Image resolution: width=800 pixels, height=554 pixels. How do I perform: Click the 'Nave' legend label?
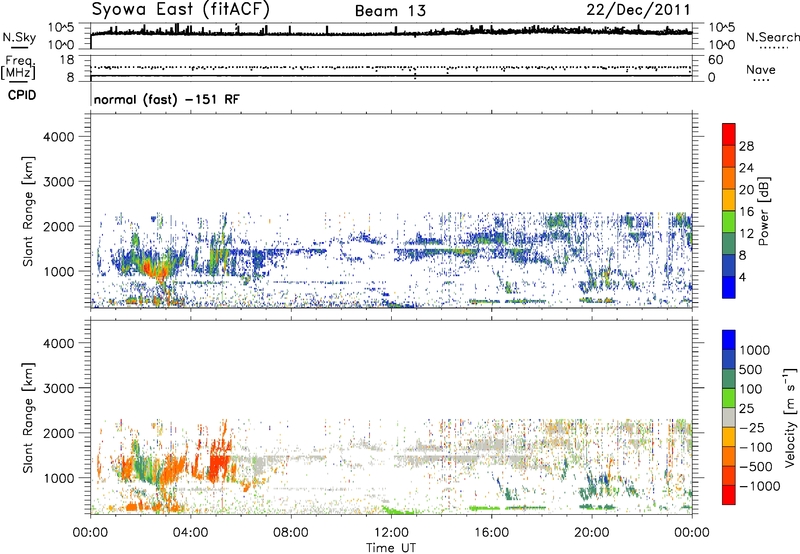(x=761, y=69)
